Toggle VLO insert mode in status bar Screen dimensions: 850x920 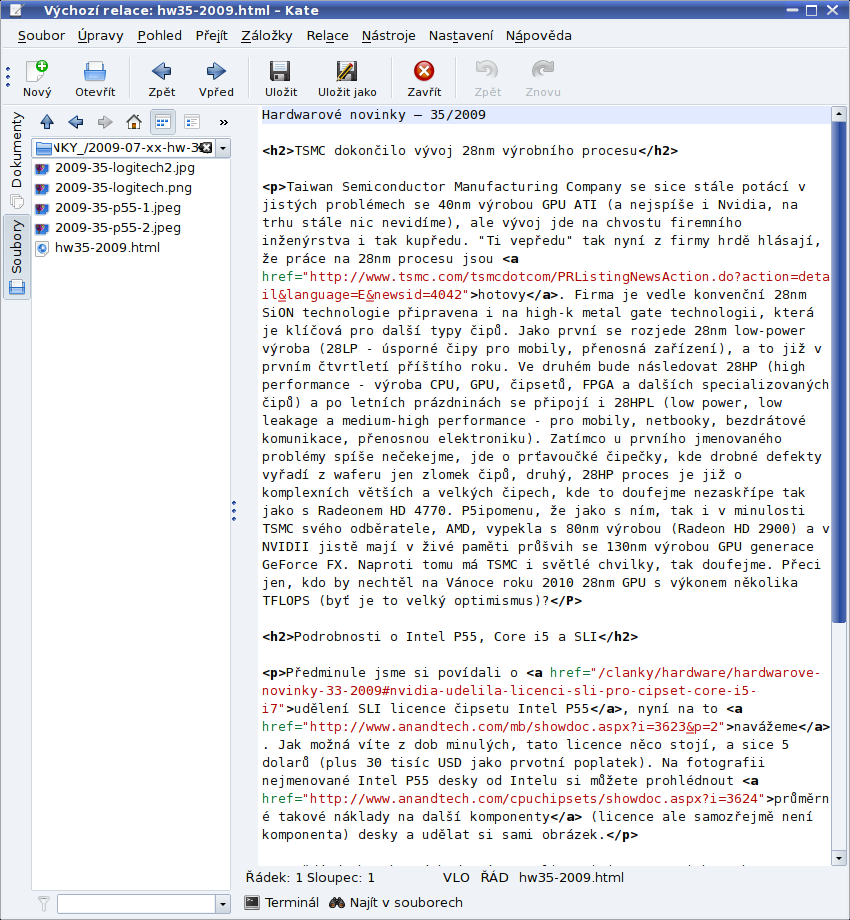click(x=456, y=878)
